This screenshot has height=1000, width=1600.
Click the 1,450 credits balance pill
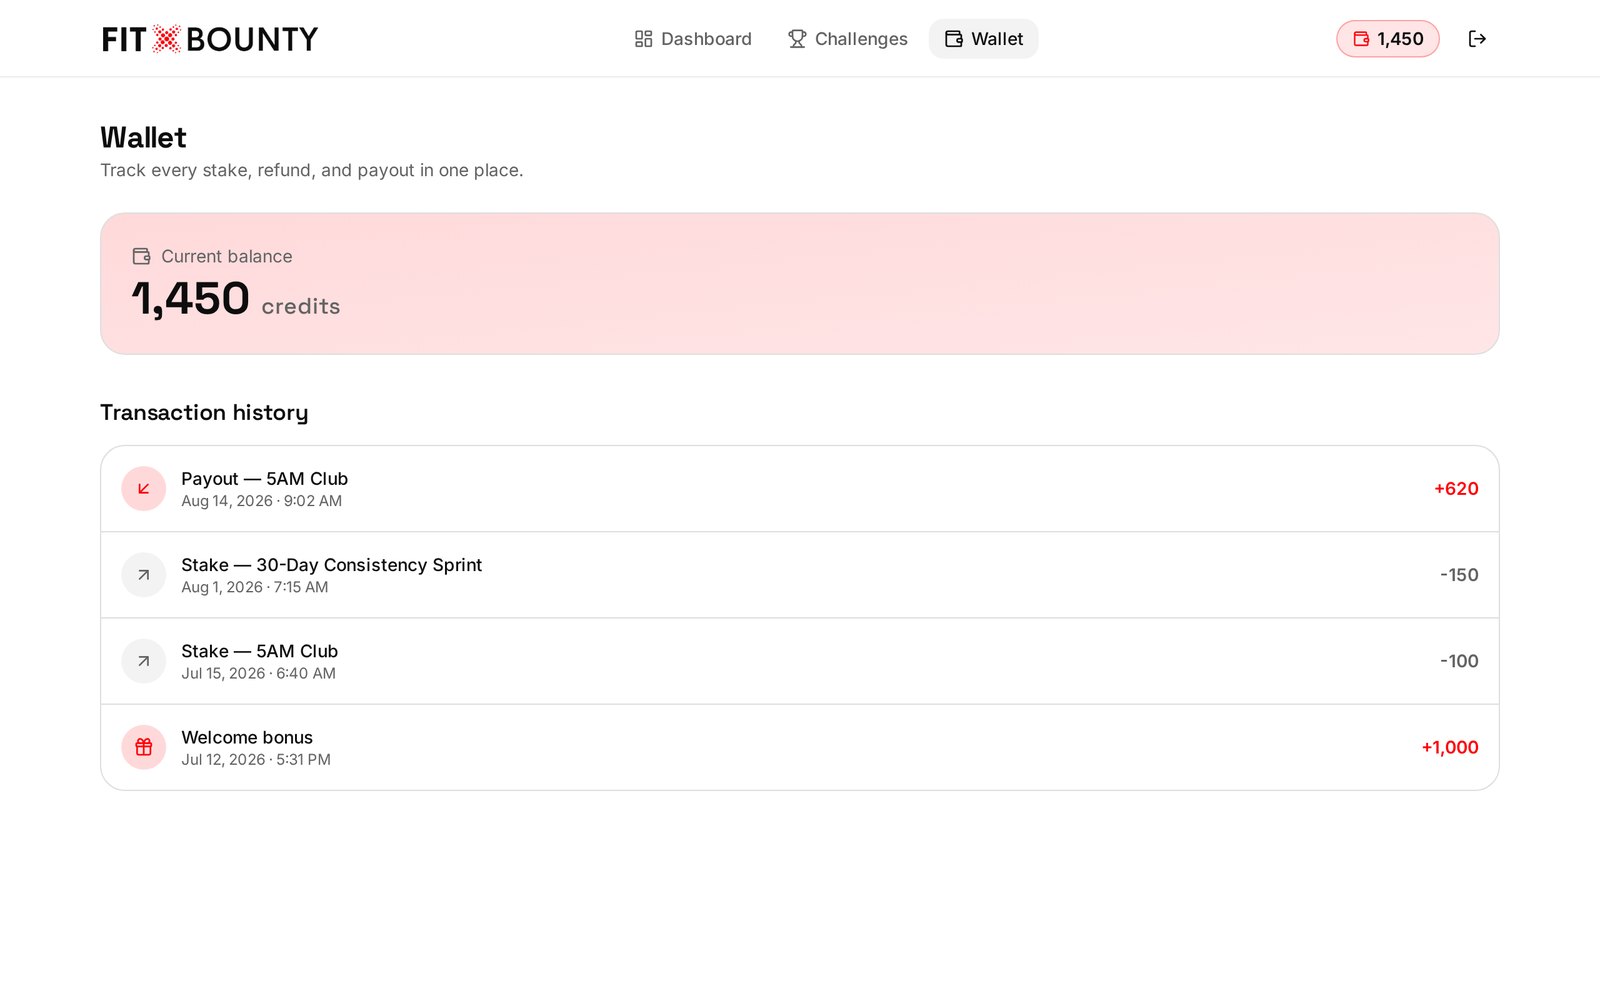pyautogui.click(x=1388, y=39)
